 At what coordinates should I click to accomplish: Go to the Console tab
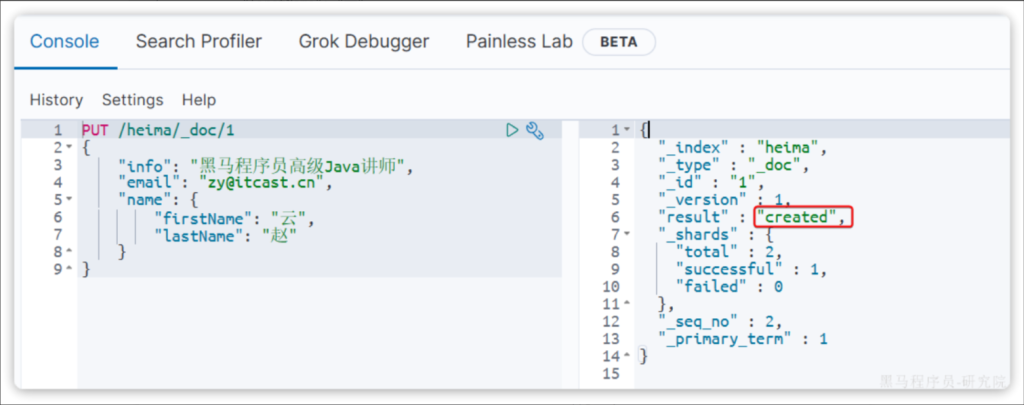tap(64, 41)
